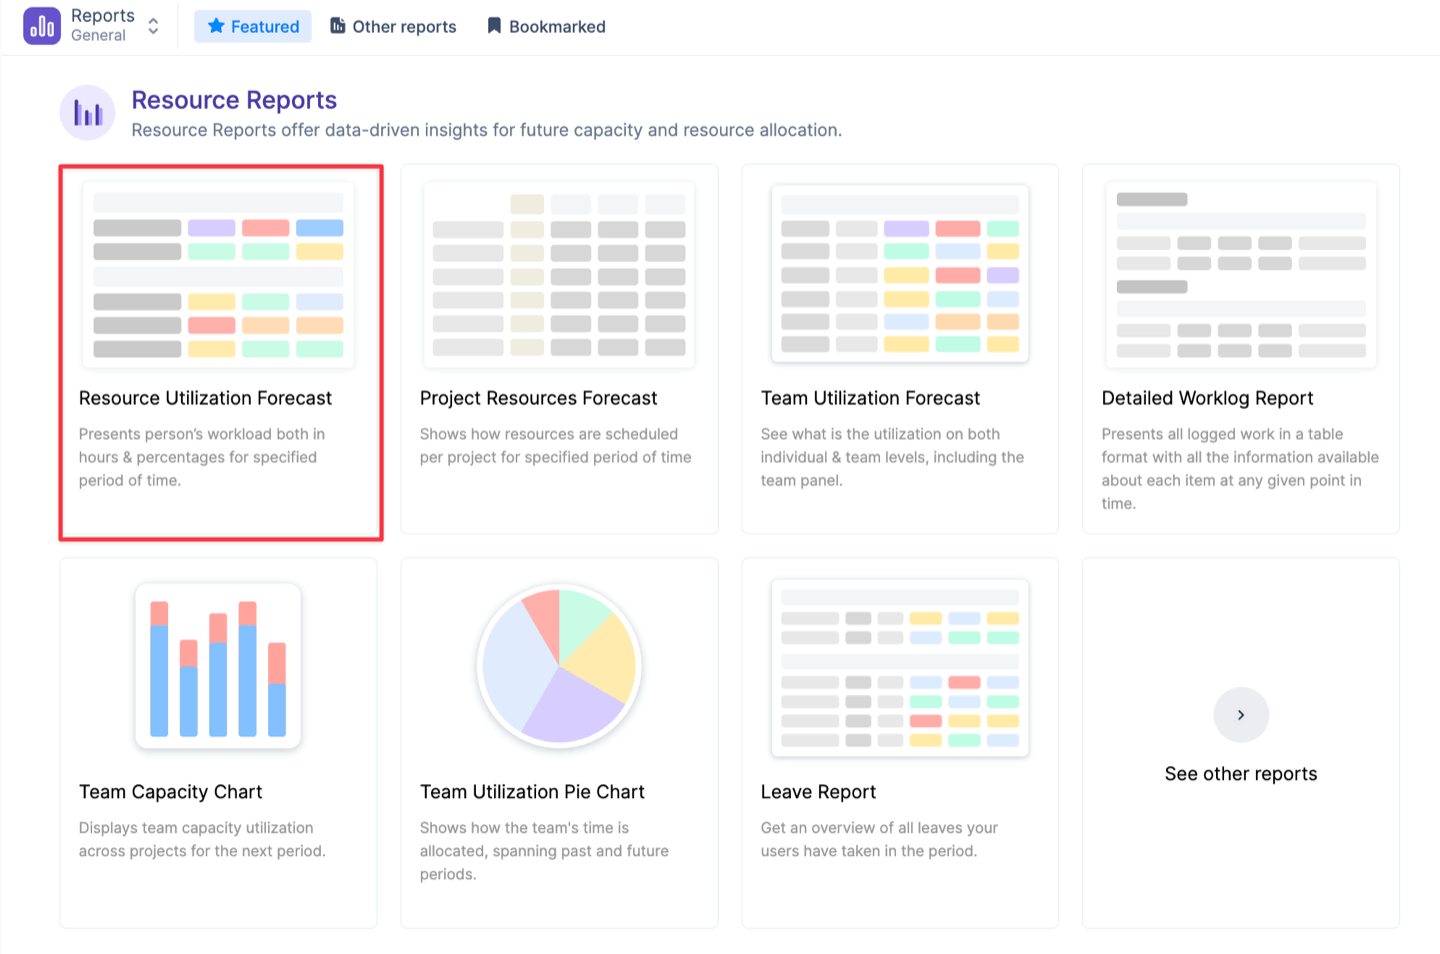Screen dimensions: 1440x954
Task: Open the Bookmarked tab
Action: click(546, 26)
